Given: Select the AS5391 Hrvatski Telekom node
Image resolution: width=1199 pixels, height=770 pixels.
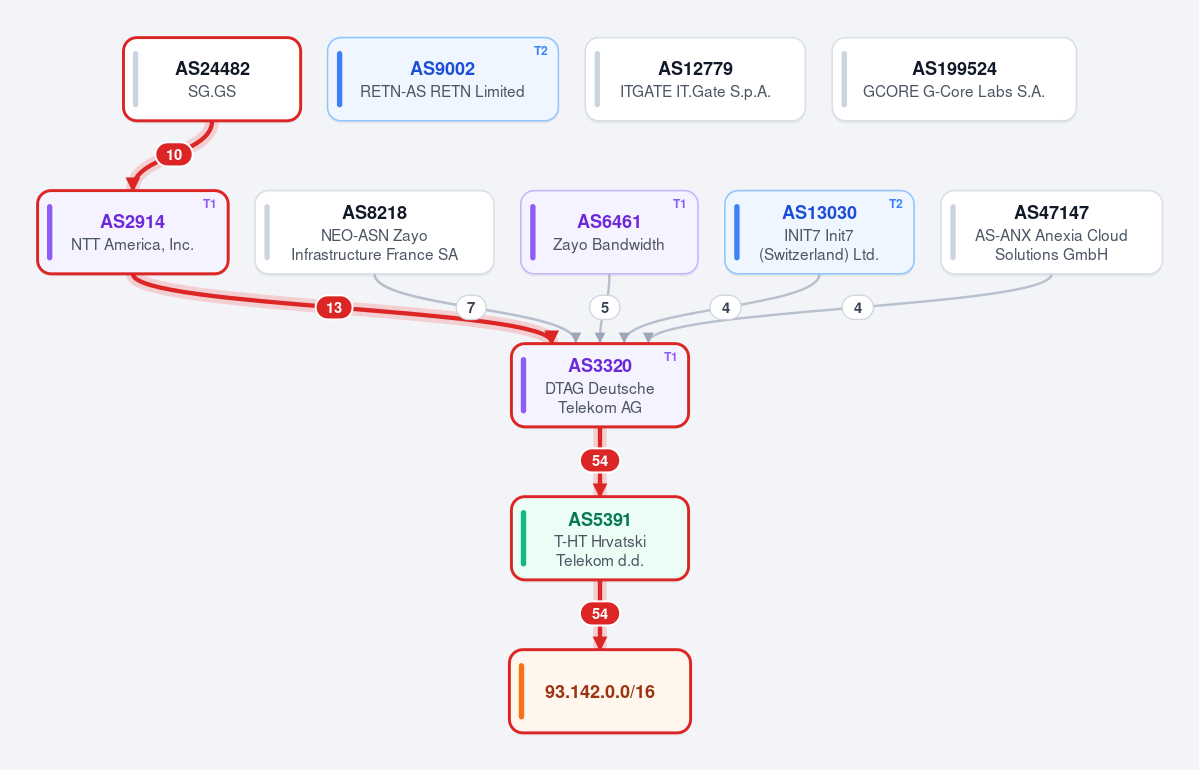Looking at the screenshot, I should pos(600,538).
